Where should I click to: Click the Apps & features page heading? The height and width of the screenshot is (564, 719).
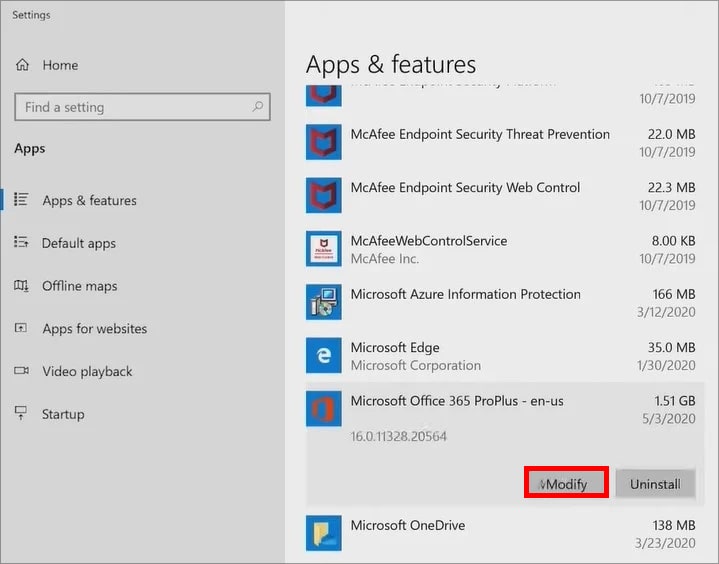[x=391, y=65]
